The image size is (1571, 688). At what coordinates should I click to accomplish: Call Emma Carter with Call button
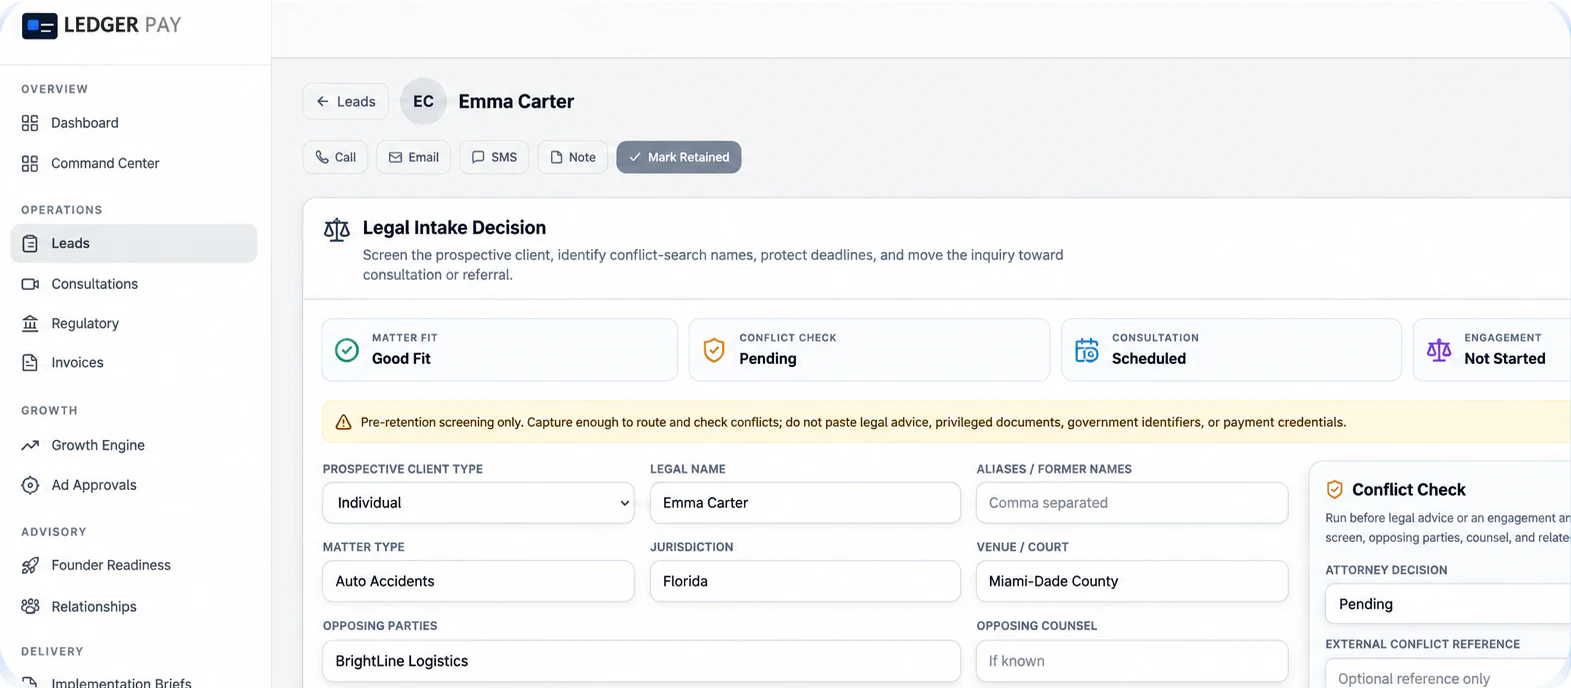[336, 157]
